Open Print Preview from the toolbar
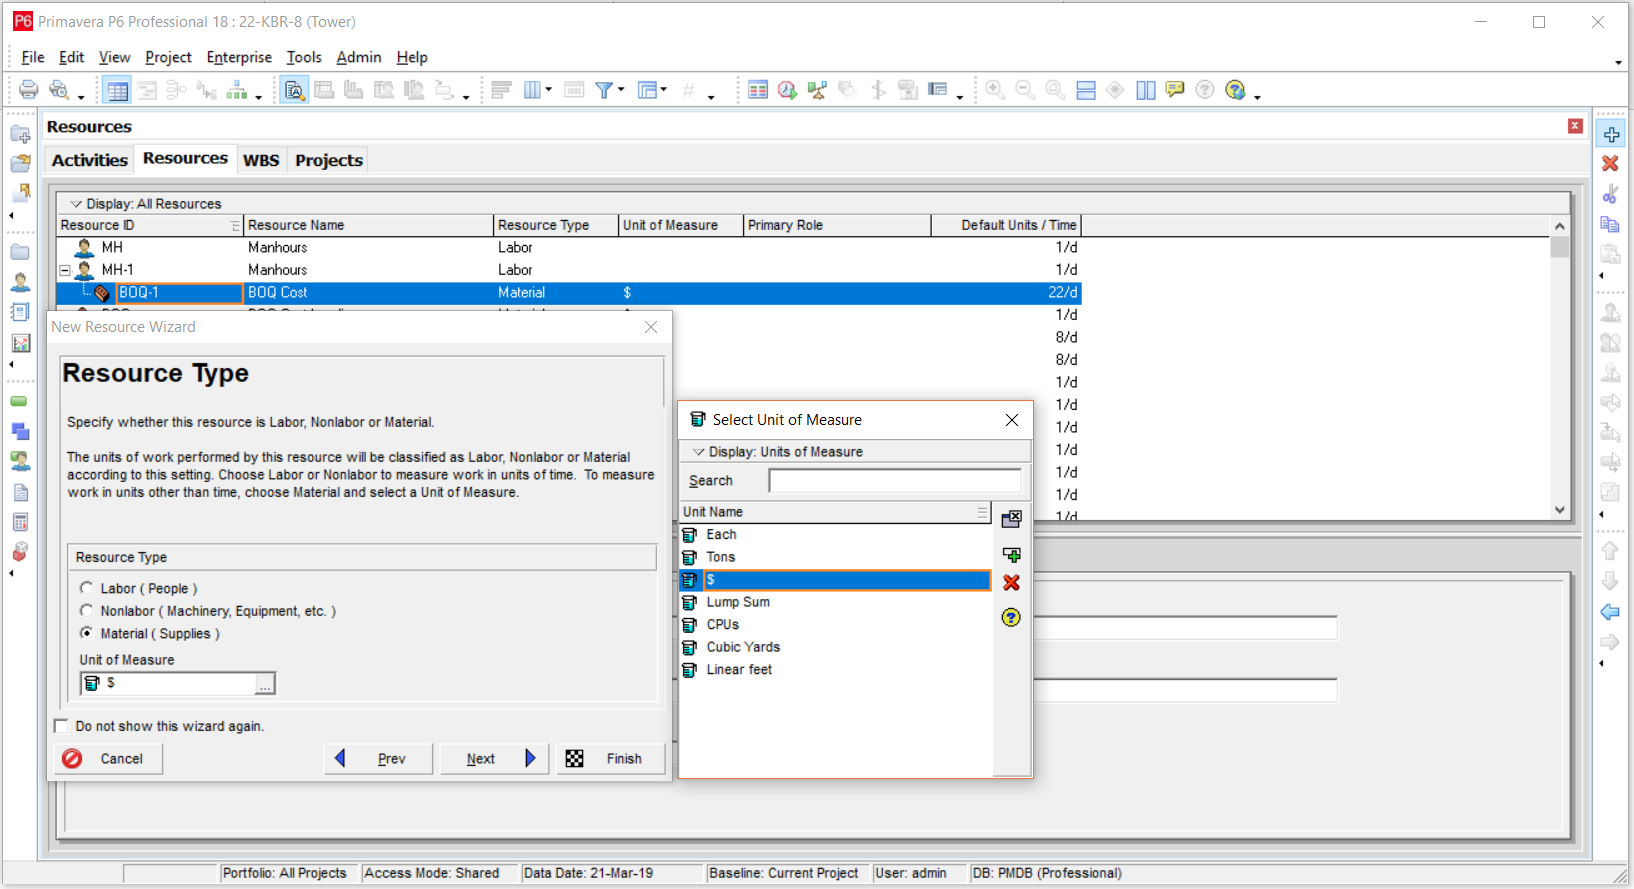Viewport: 1634px width, 889px height. (59, 90)
